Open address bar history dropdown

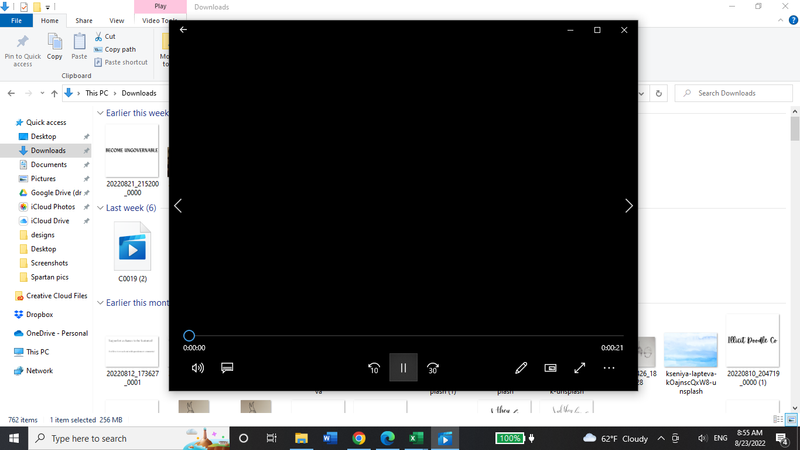click(641, 93)
